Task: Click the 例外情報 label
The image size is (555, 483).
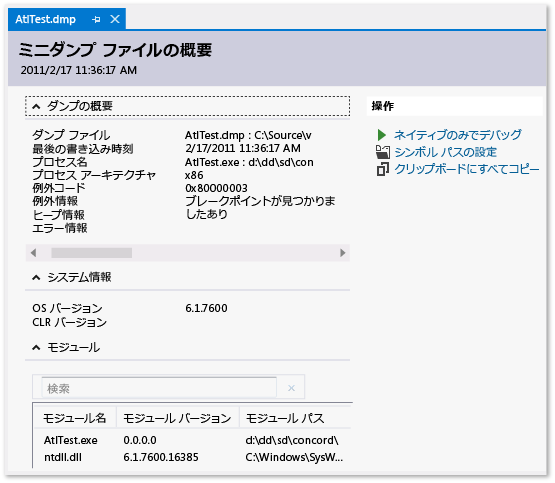Action: pyautogui.click(x=55, y=201)
